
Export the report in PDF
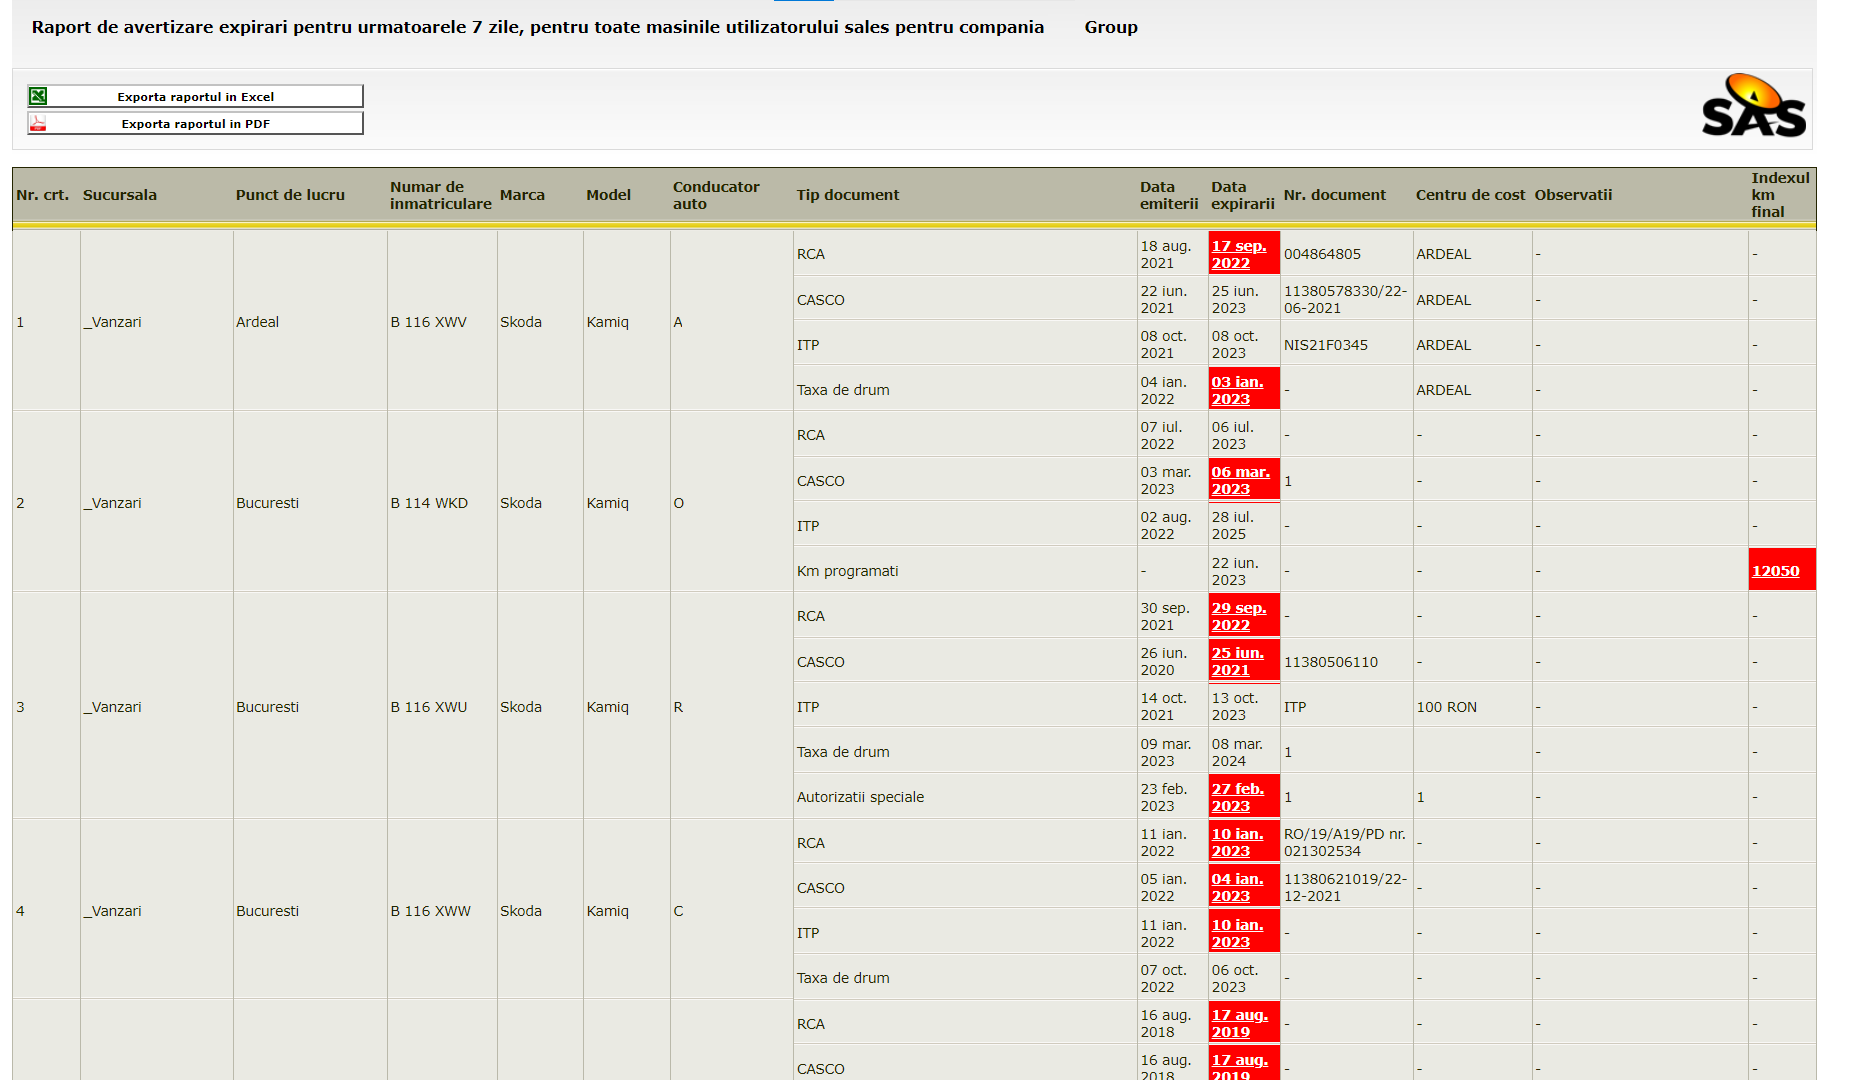pos(196,123)
